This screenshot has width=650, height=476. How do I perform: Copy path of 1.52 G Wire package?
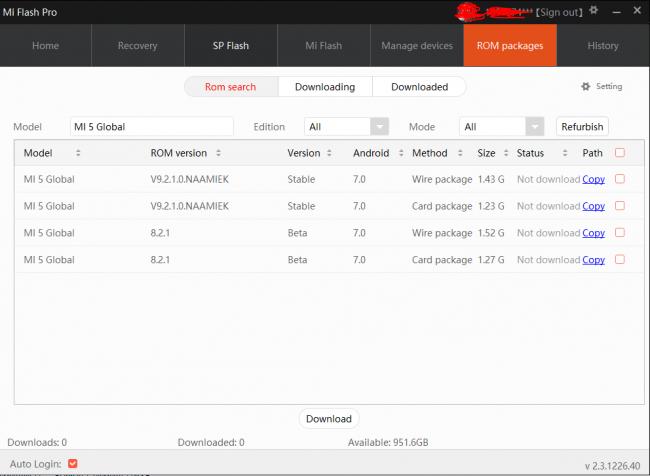tap(594, 233)
